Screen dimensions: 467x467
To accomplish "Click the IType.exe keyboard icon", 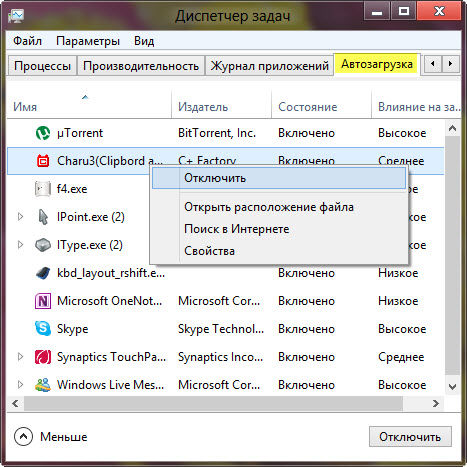I will [43, 245].
